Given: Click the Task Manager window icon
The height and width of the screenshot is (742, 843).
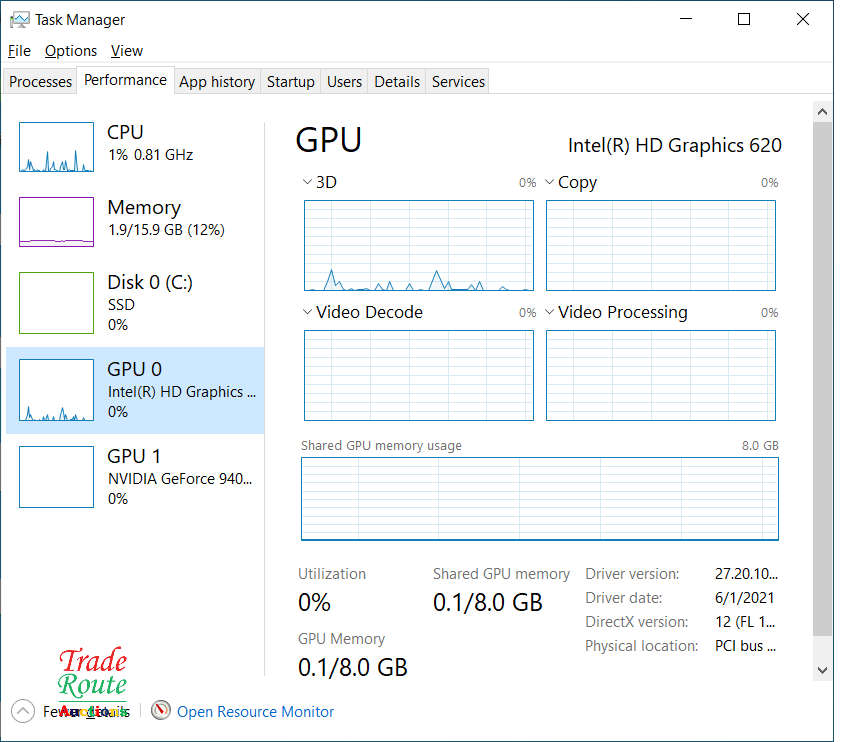Looking at the screenshot, I should click(18, 18).
